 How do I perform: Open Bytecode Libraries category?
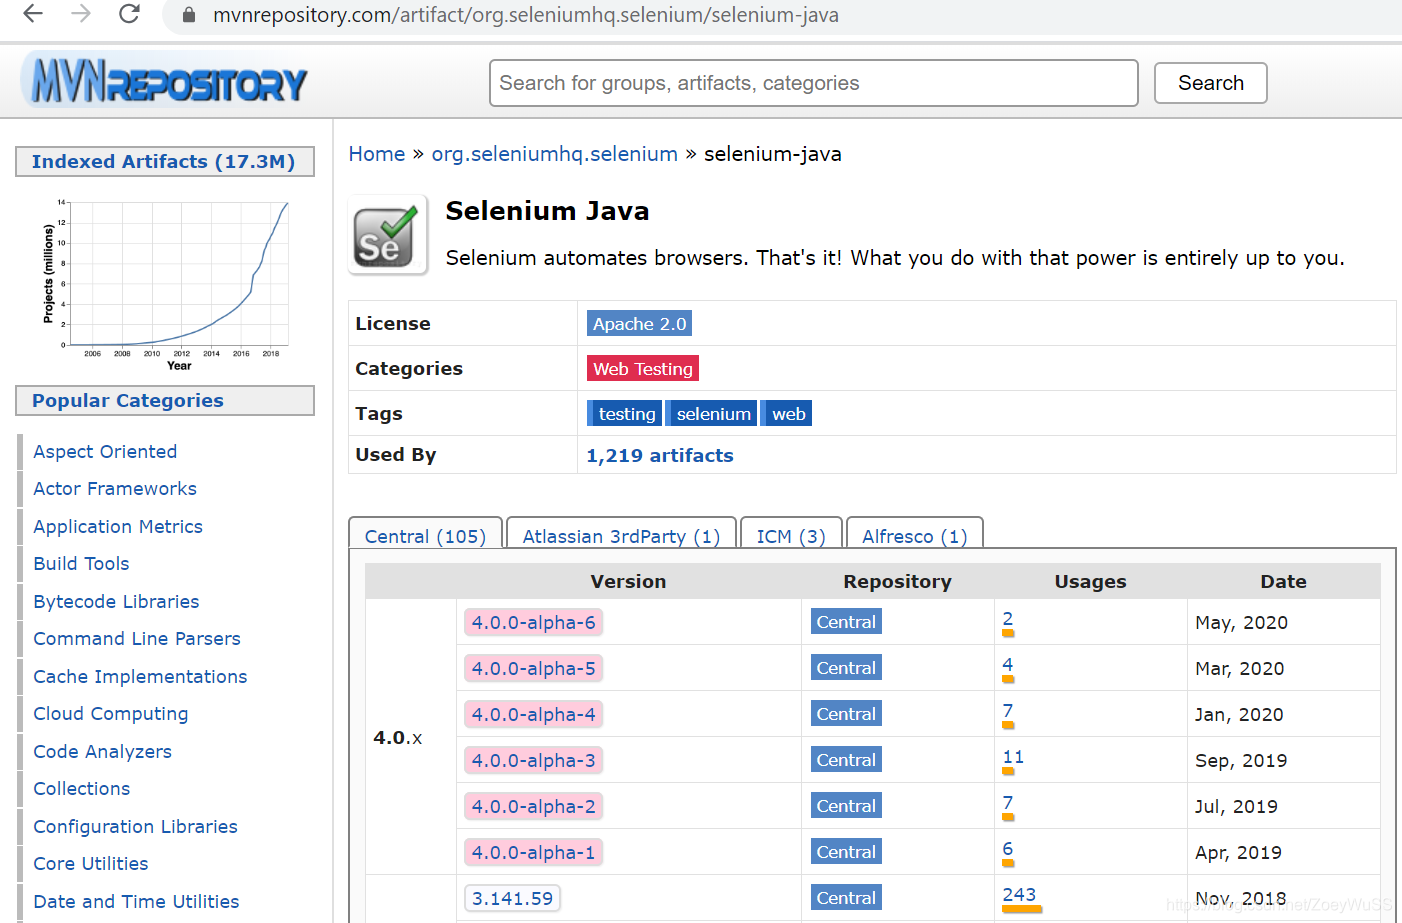coord(116,602)
